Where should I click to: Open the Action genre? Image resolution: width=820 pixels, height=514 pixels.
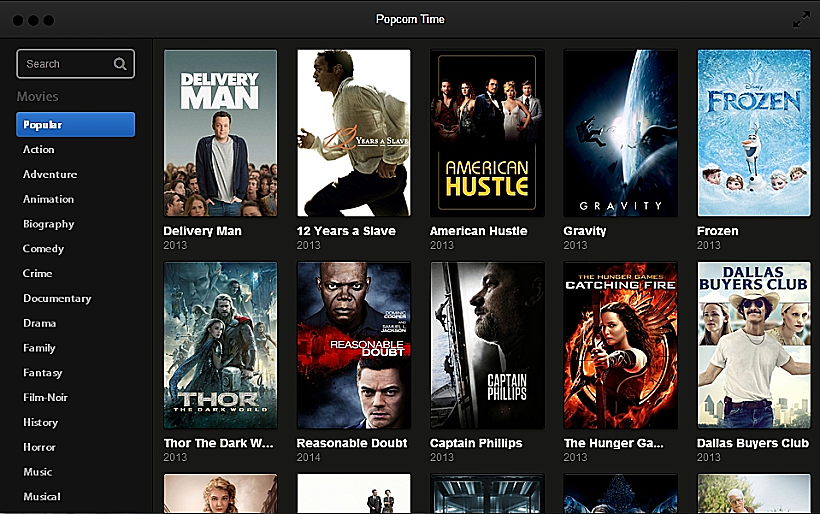tap(39, 149)
